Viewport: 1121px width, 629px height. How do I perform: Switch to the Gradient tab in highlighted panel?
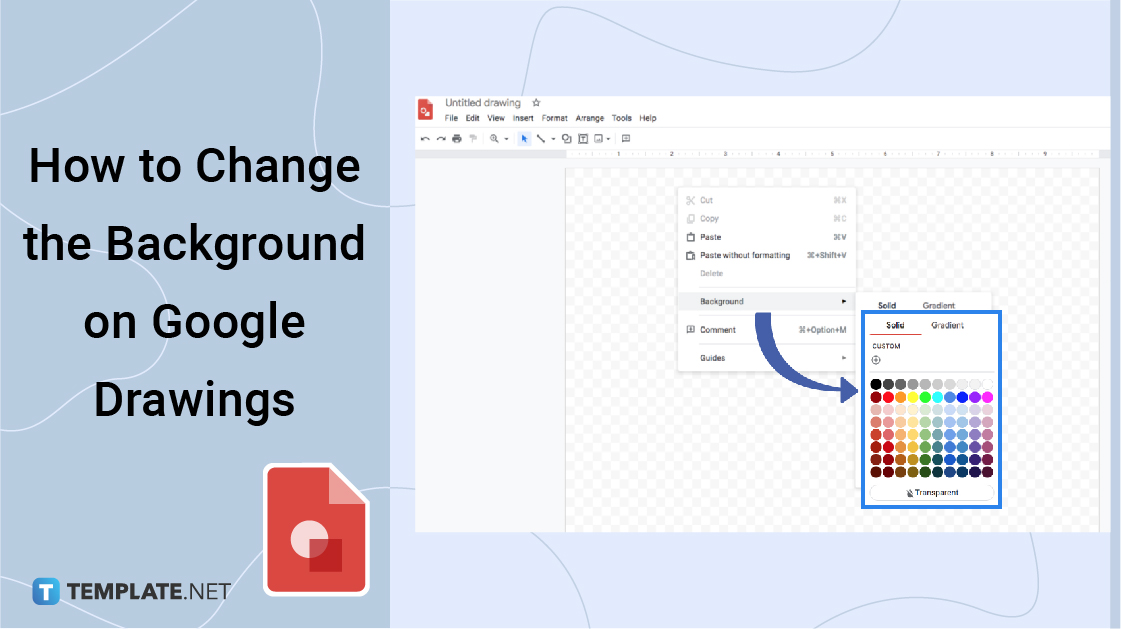click(947, 326)
